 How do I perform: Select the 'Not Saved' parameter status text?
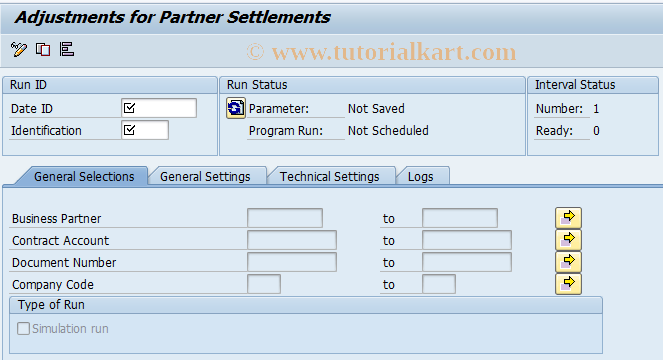pos(376,109)
